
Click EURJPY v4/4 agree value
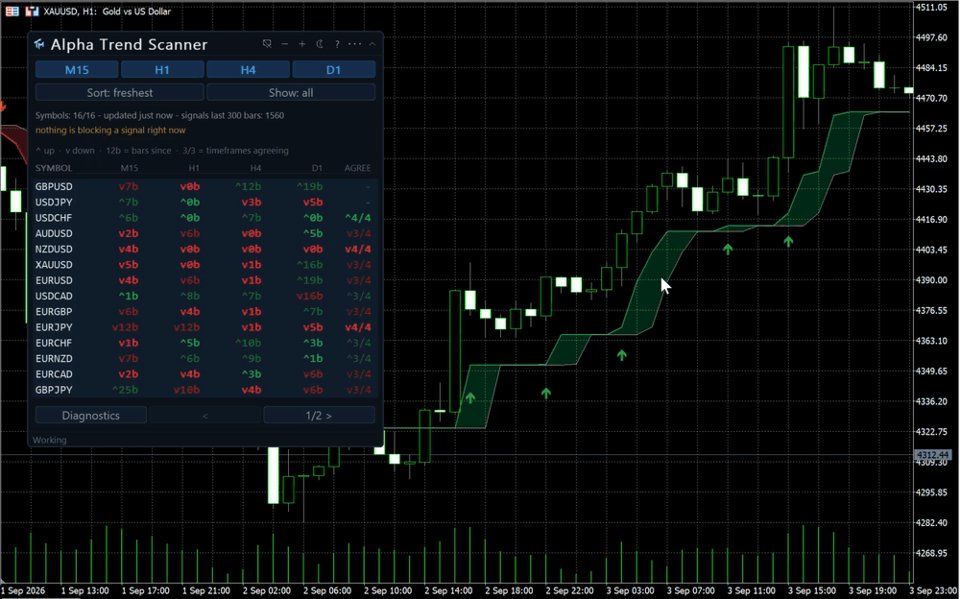(x=358, y=327)
